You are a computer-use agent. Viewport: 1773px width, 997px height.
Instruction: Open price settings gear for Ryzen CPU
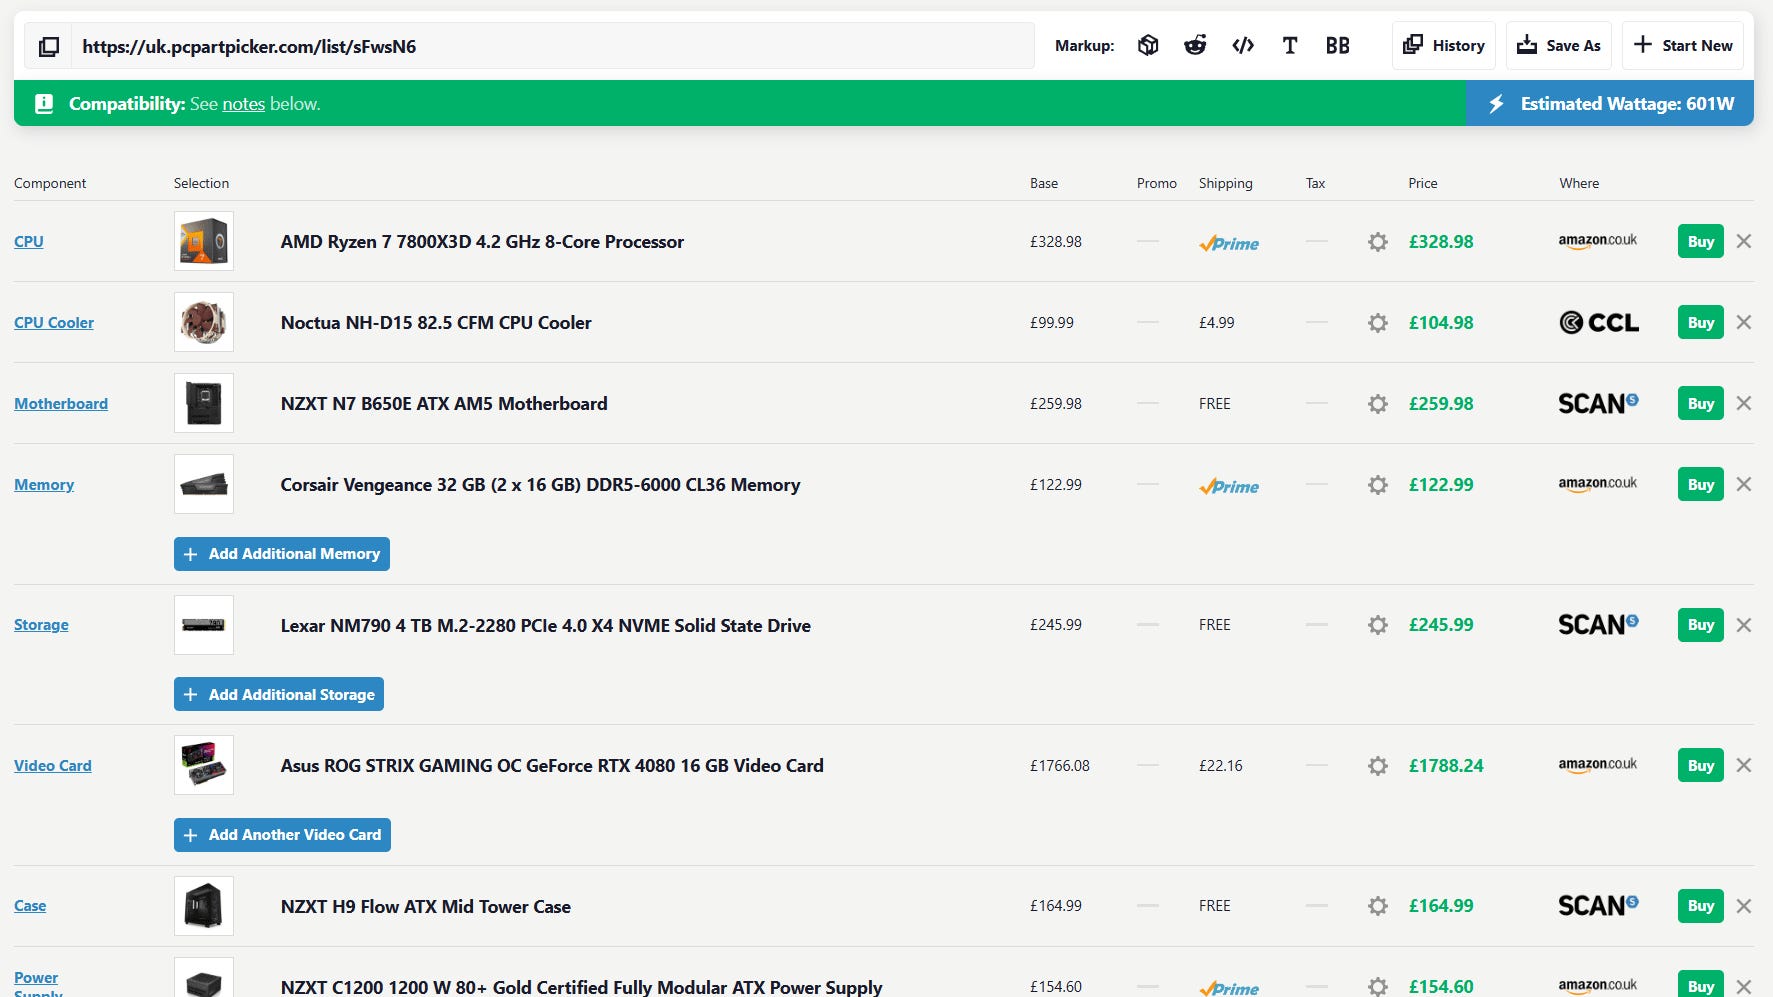point(1377,242)
